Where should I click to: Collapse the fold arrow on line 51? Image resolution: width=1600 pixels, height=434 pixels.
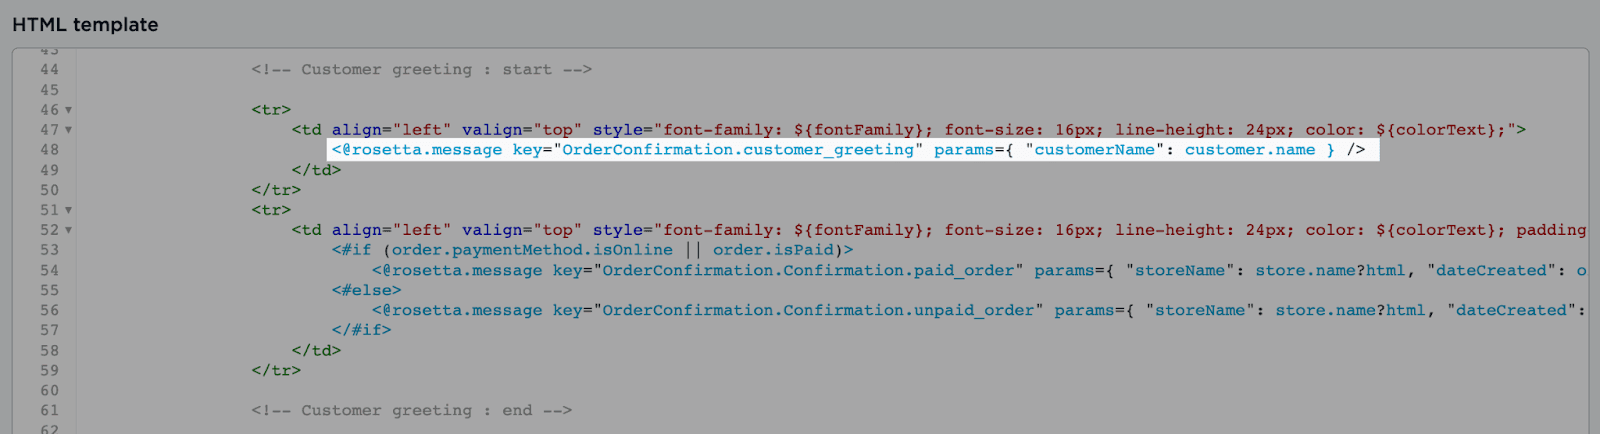[x=68, y=210]
